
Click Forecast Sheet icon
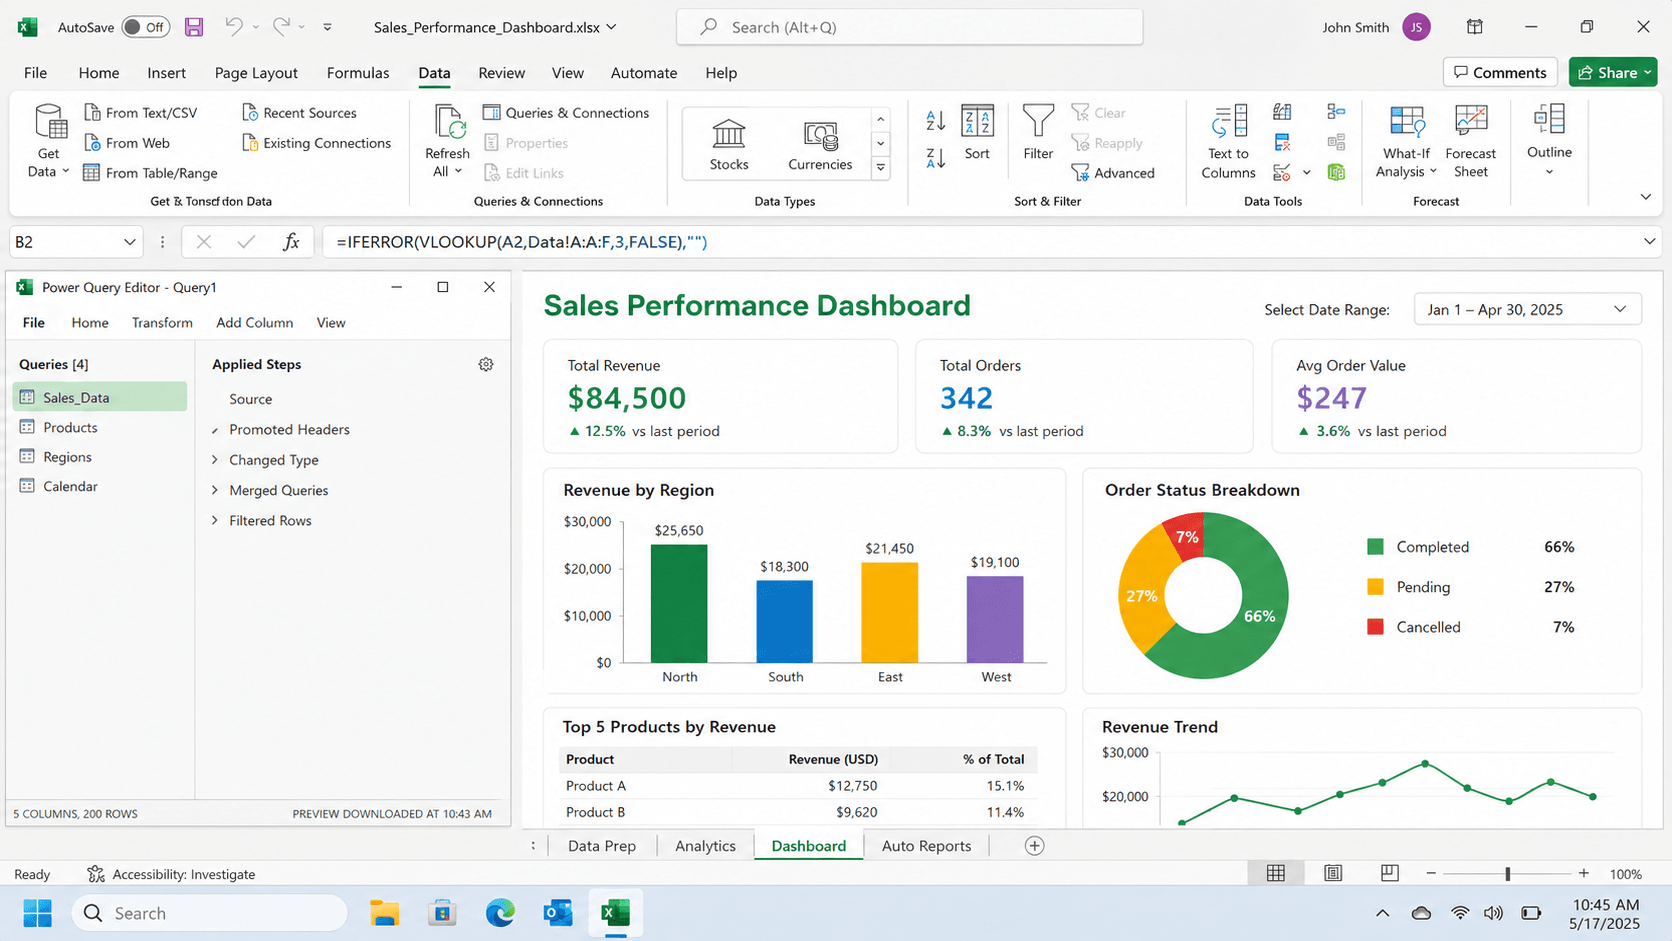point(1471,121)
